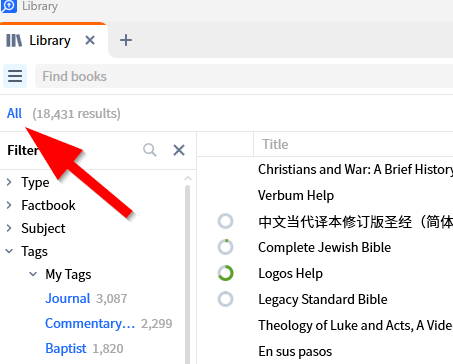
Task: Click the Logos Help reading progress circle
Action: [225, 273]
